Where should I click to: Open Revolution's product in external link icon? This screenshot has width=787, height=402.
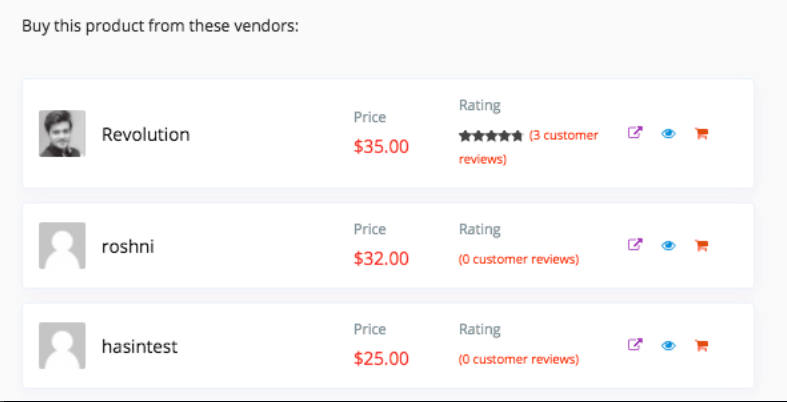coord(635,133)
